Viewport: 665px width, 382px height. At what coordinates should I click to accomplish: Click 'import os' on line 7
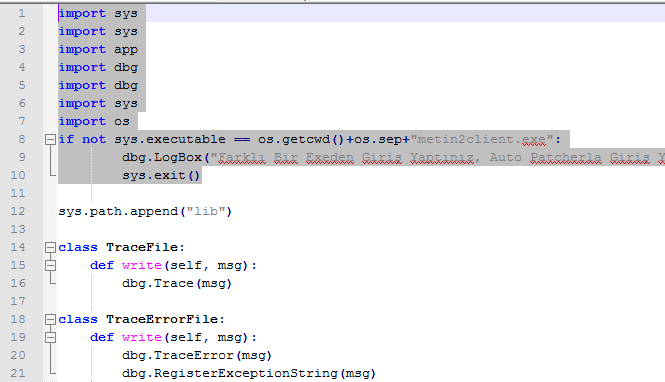94,122
